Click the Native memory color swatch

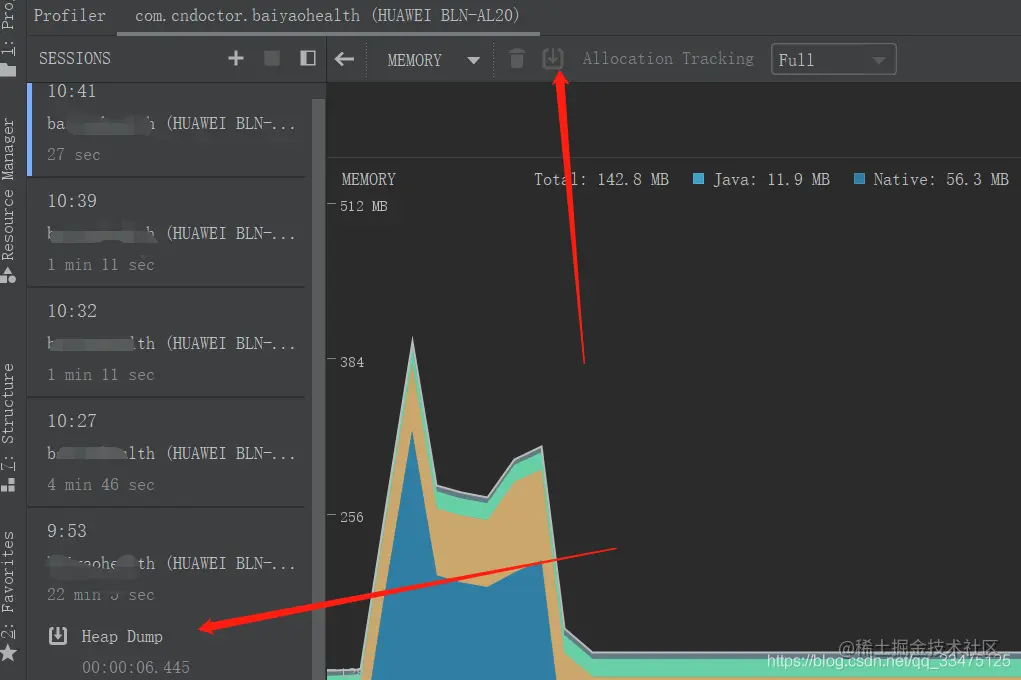tap(858, 179)
